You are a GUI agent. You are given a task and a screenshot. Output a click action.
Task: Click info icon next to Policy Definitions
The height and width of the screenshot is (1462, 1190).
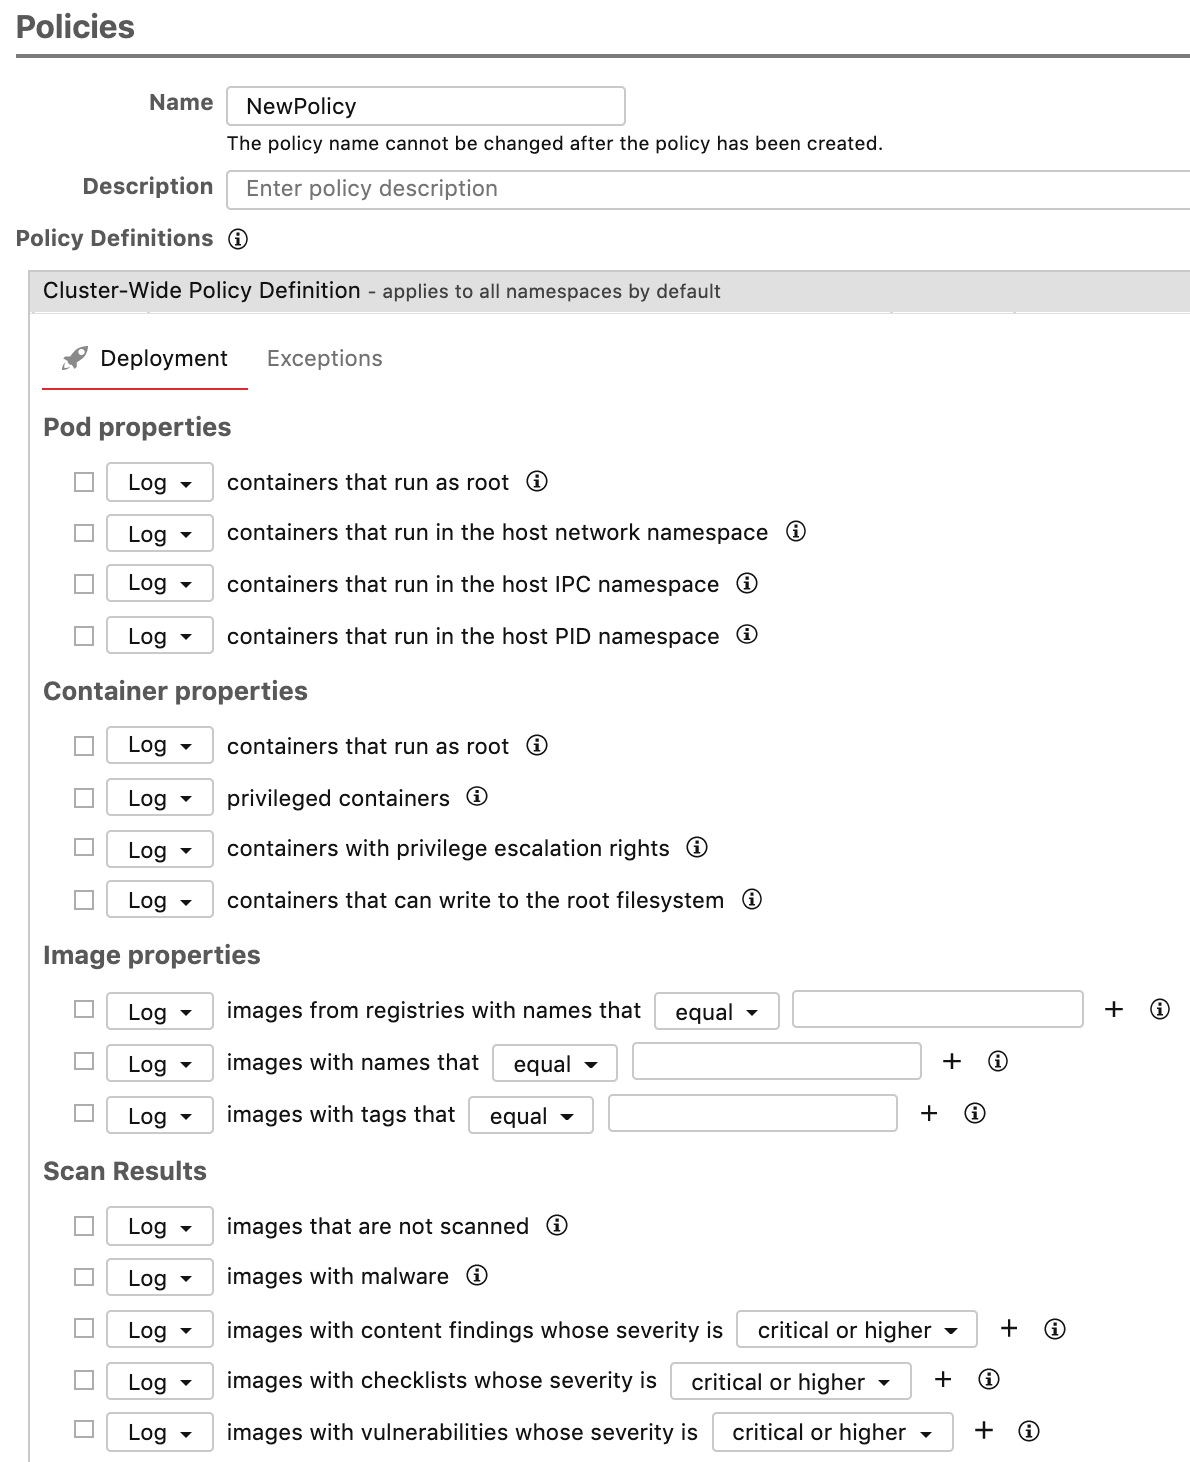click(x=238, y=239)
